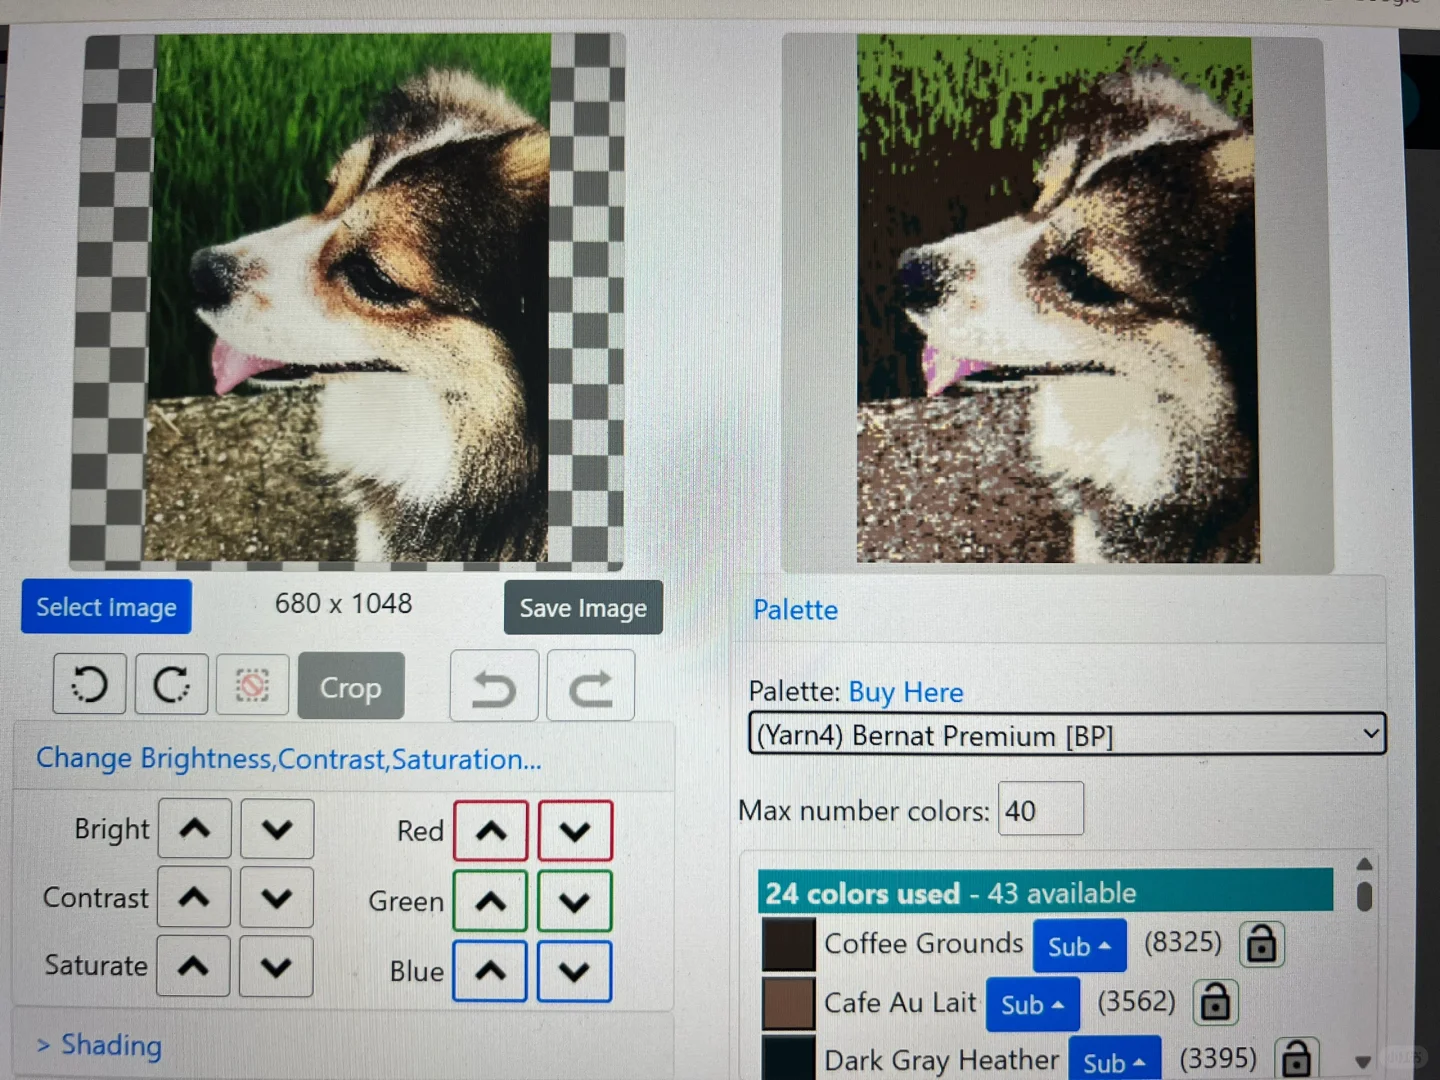Increase Blue with the up arrow
The image size is (1440, 1080).
[x=490, y=971]
